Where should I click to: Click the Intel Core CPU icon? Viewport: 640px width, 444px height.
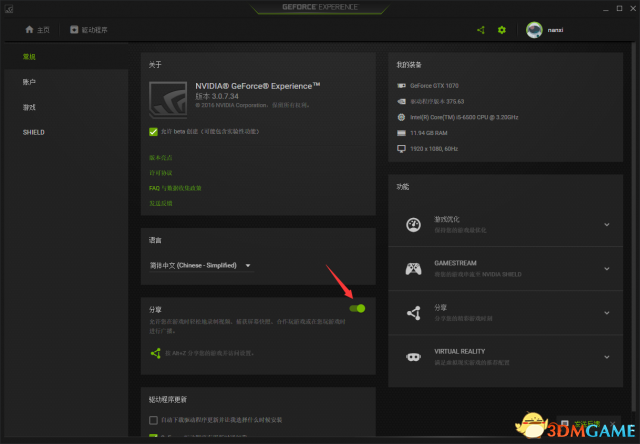point(401,117)
